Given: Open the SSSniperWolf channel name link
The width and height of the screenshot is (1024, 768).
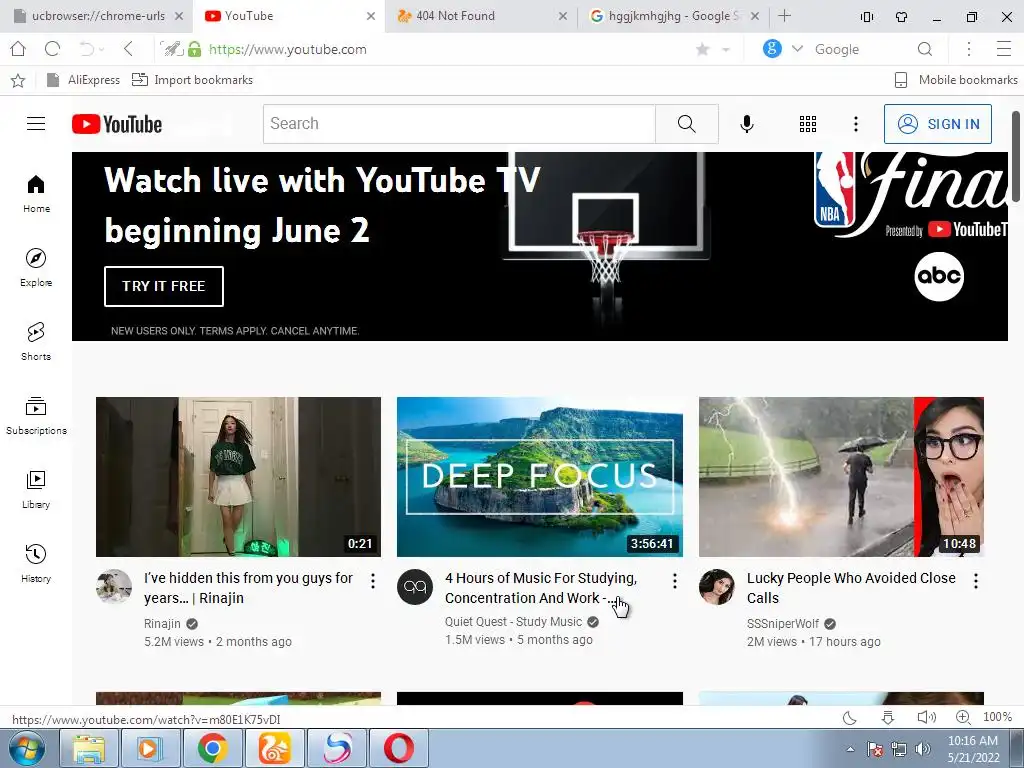Looking at the screenshot, I should (782, 624).
